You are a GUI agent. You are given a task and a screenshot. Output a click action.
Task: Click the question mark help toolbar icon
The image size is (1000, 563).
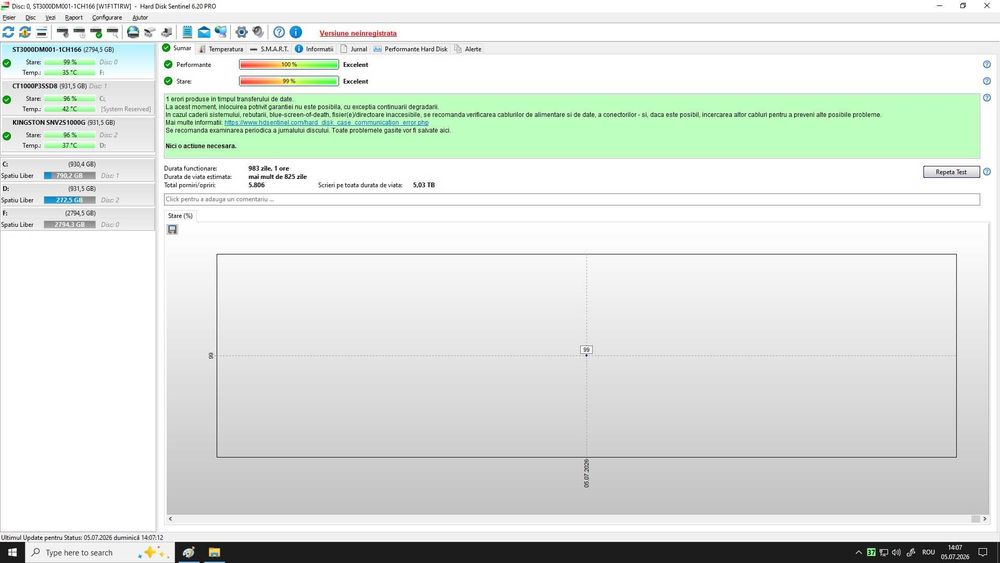pos(279,32)
